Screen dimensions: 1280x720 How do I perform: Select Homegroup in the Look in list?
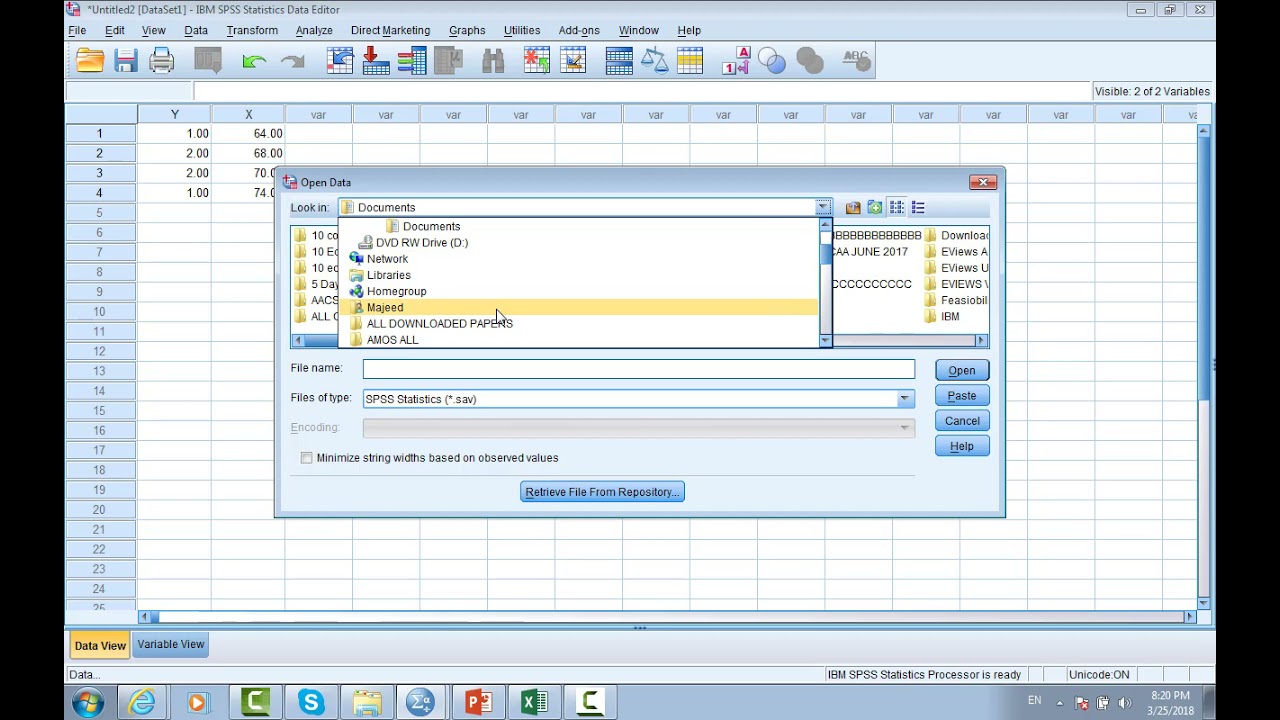578,292
